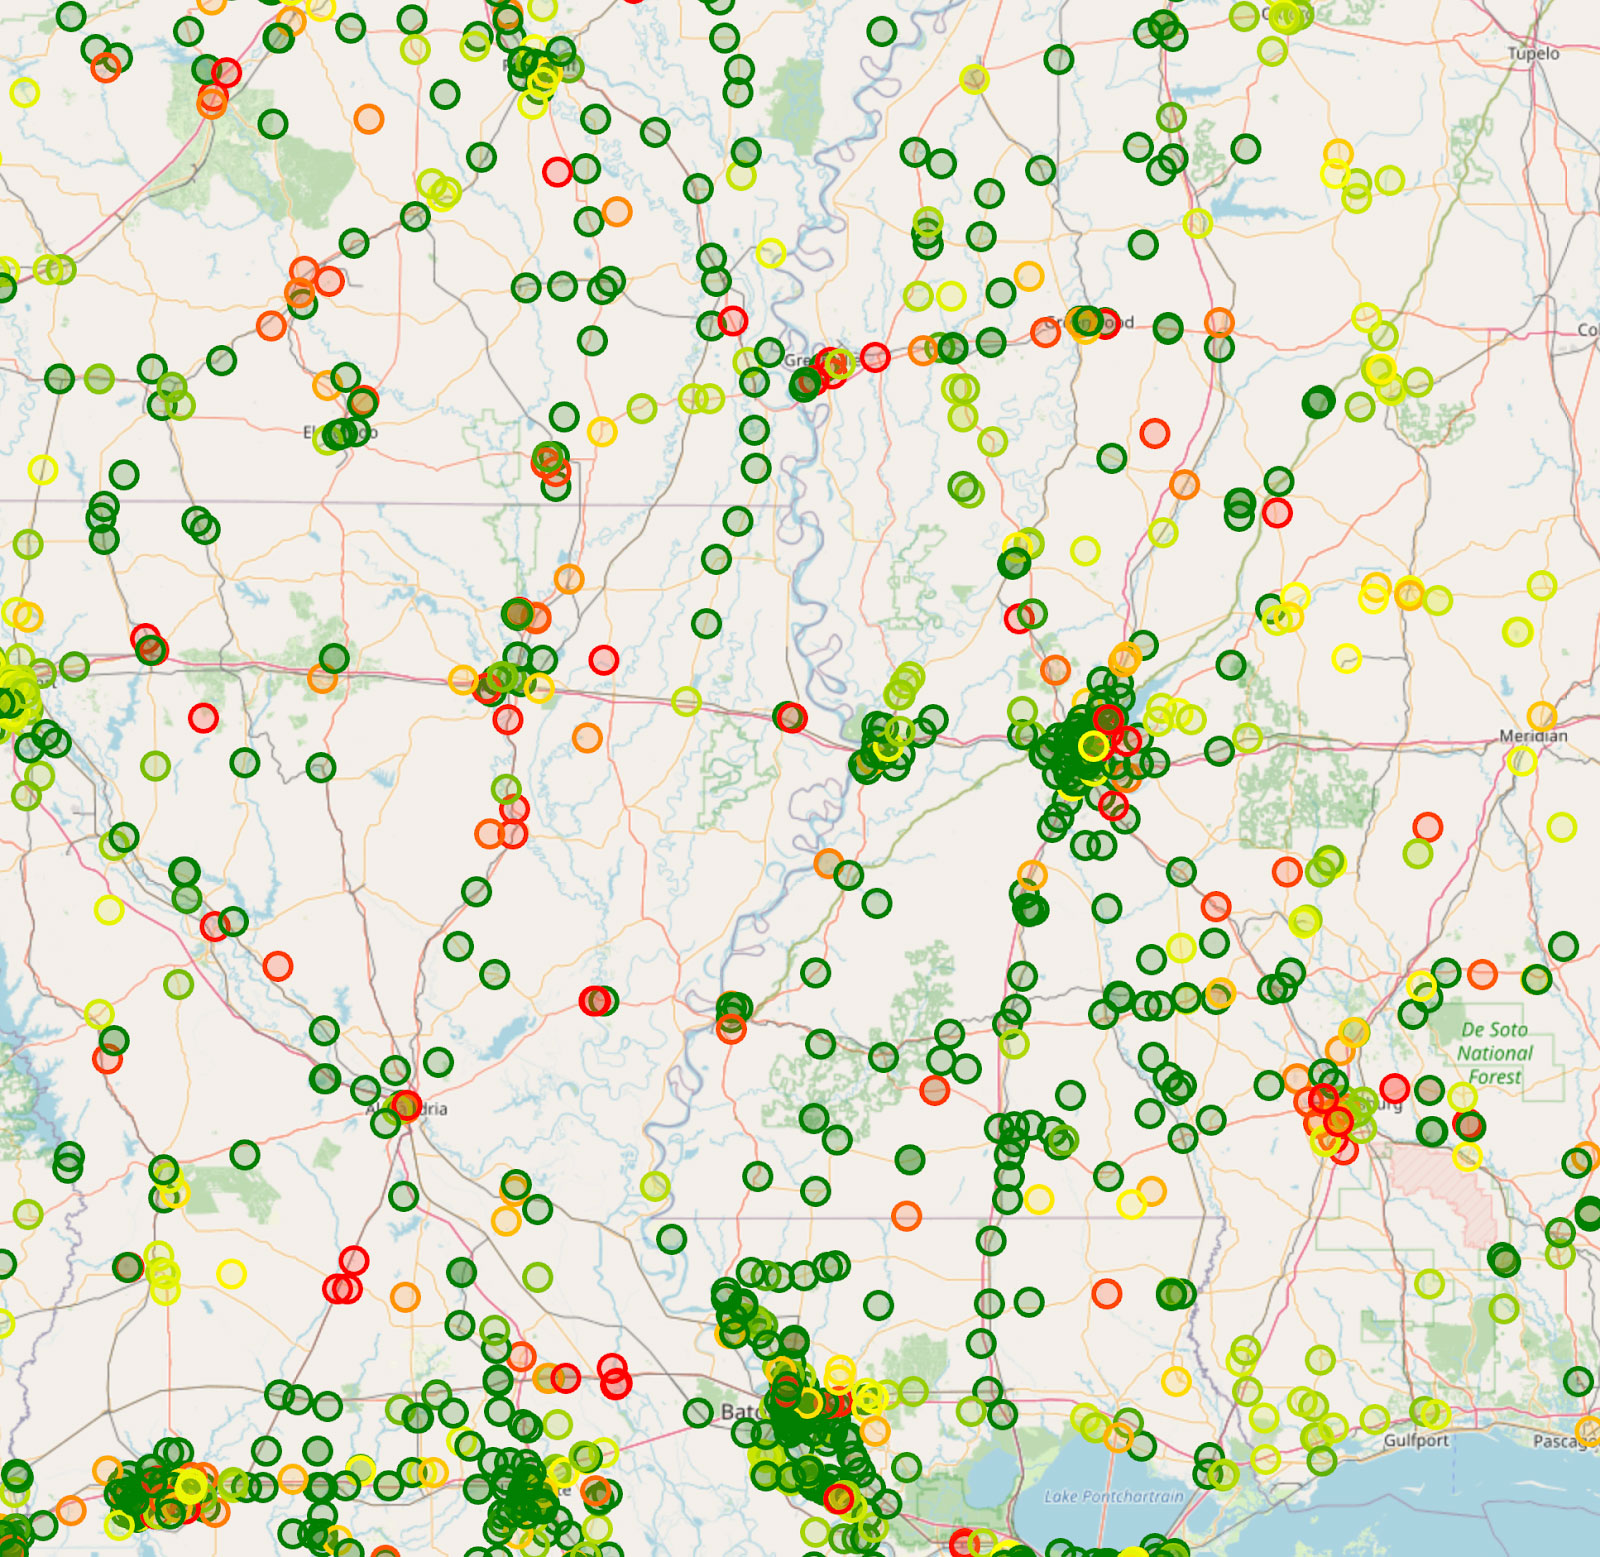Select the Baton Rouge city label

[x=738, y=1411]
